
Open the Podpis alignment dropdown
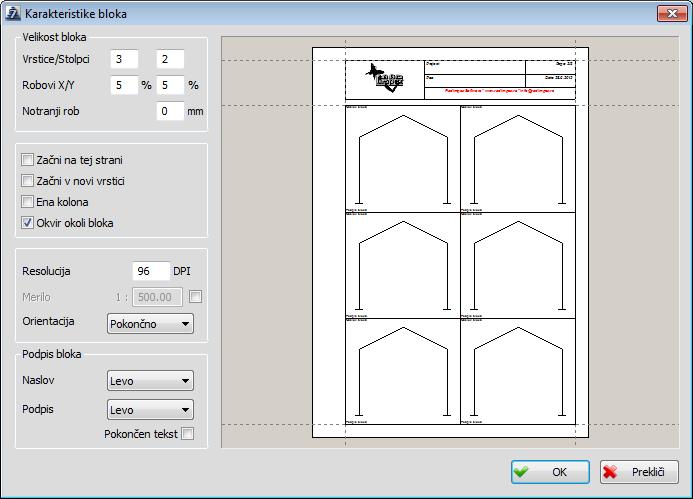coord(150,410)
